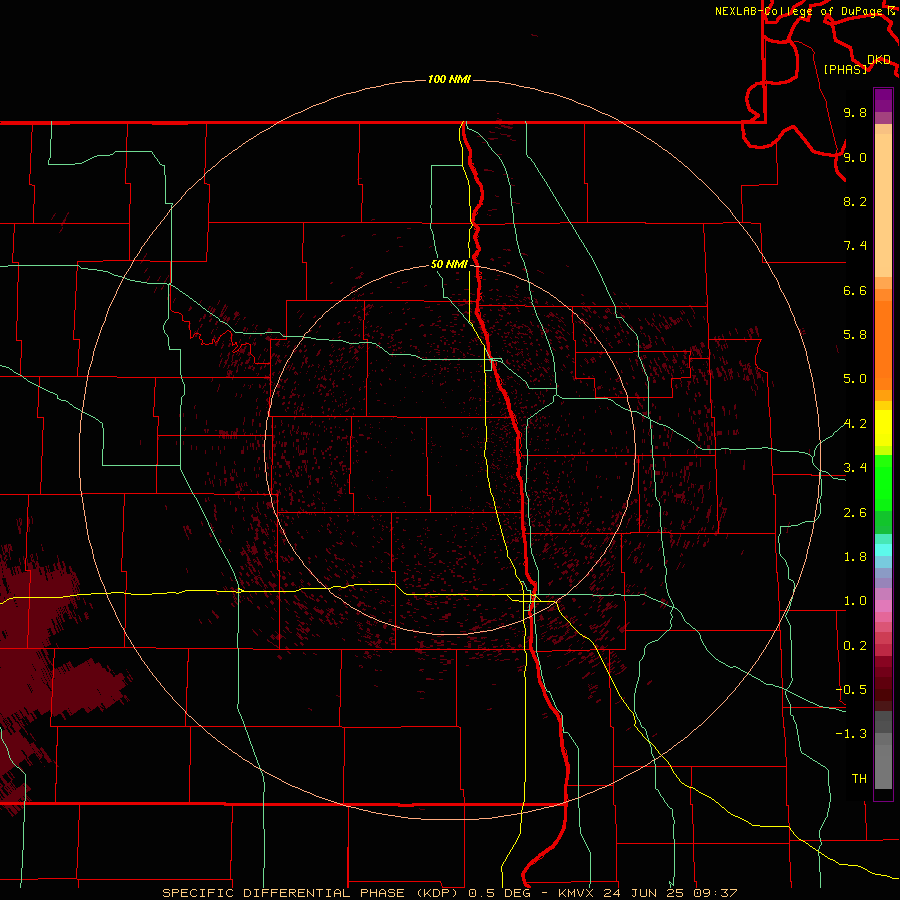Select the peach band of the color scale
This screenshot has width=900, height=900.
[883, 205]
